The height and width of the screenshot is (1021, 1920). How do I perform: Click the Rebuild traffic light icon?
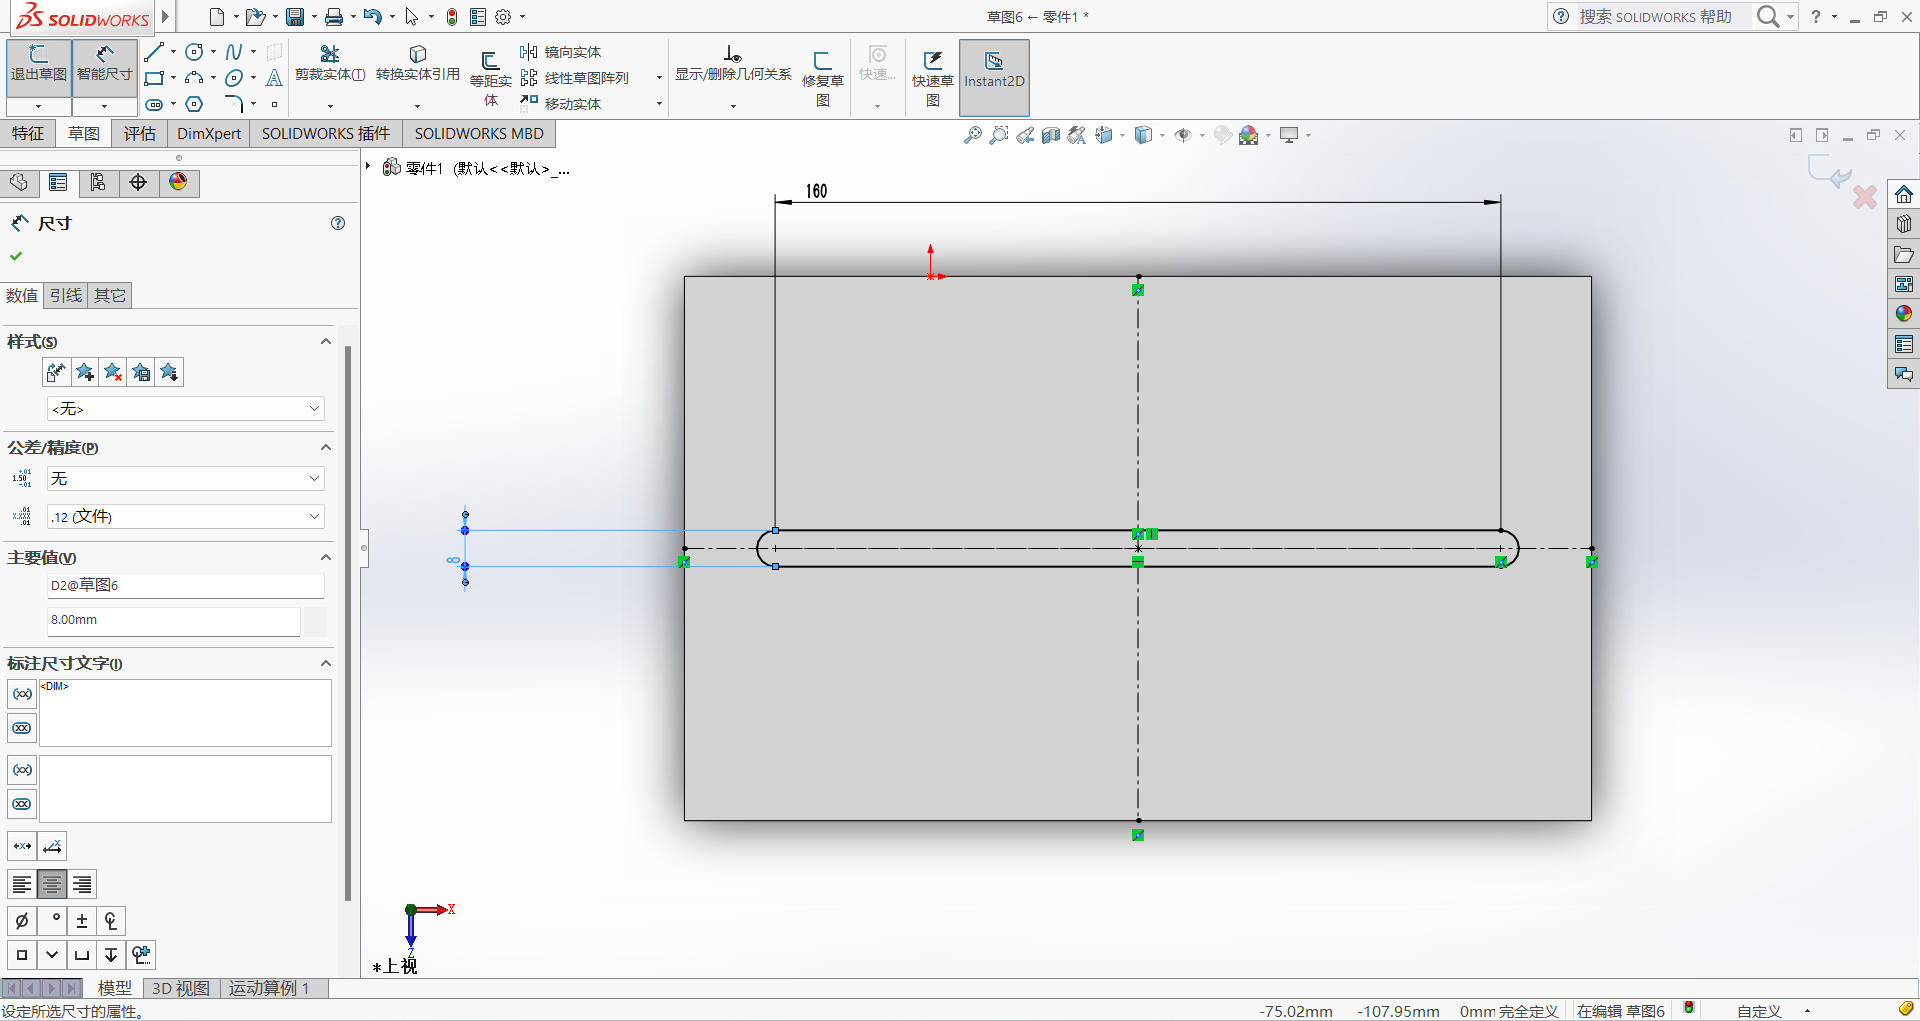click(x=452, y=17)
